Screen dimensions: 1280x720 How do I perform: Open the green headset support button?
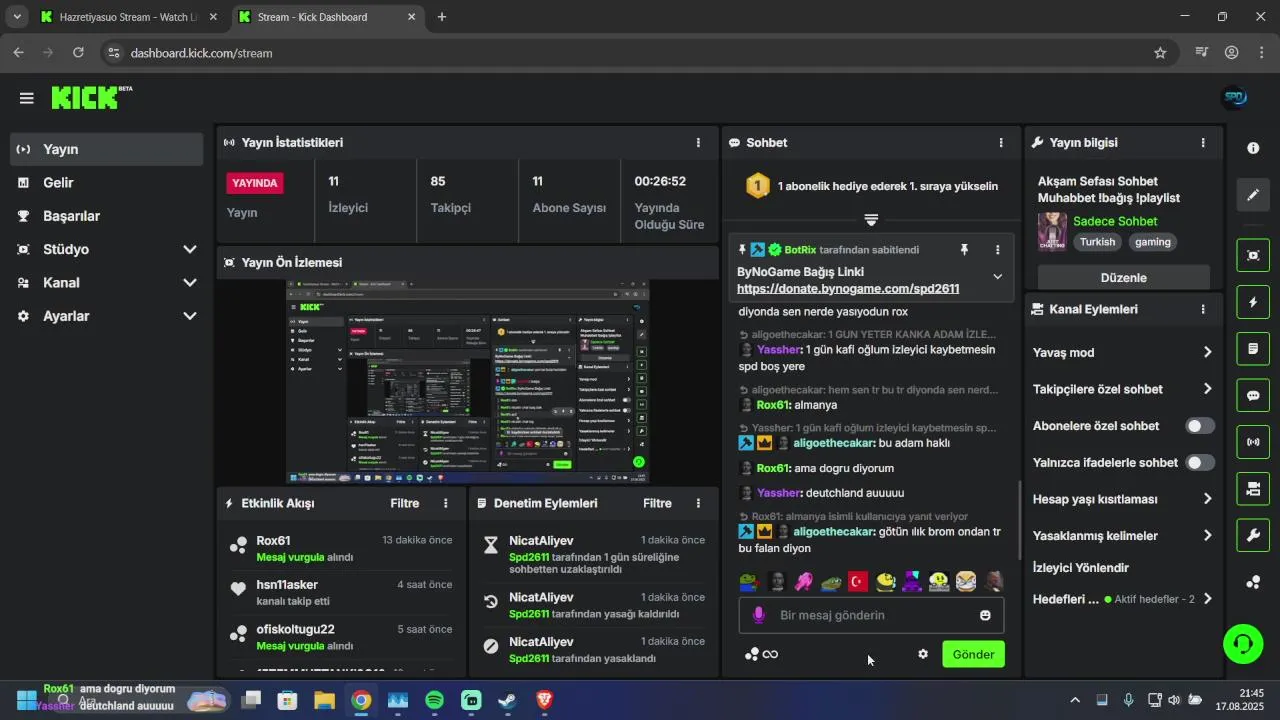coord(1243,644)
